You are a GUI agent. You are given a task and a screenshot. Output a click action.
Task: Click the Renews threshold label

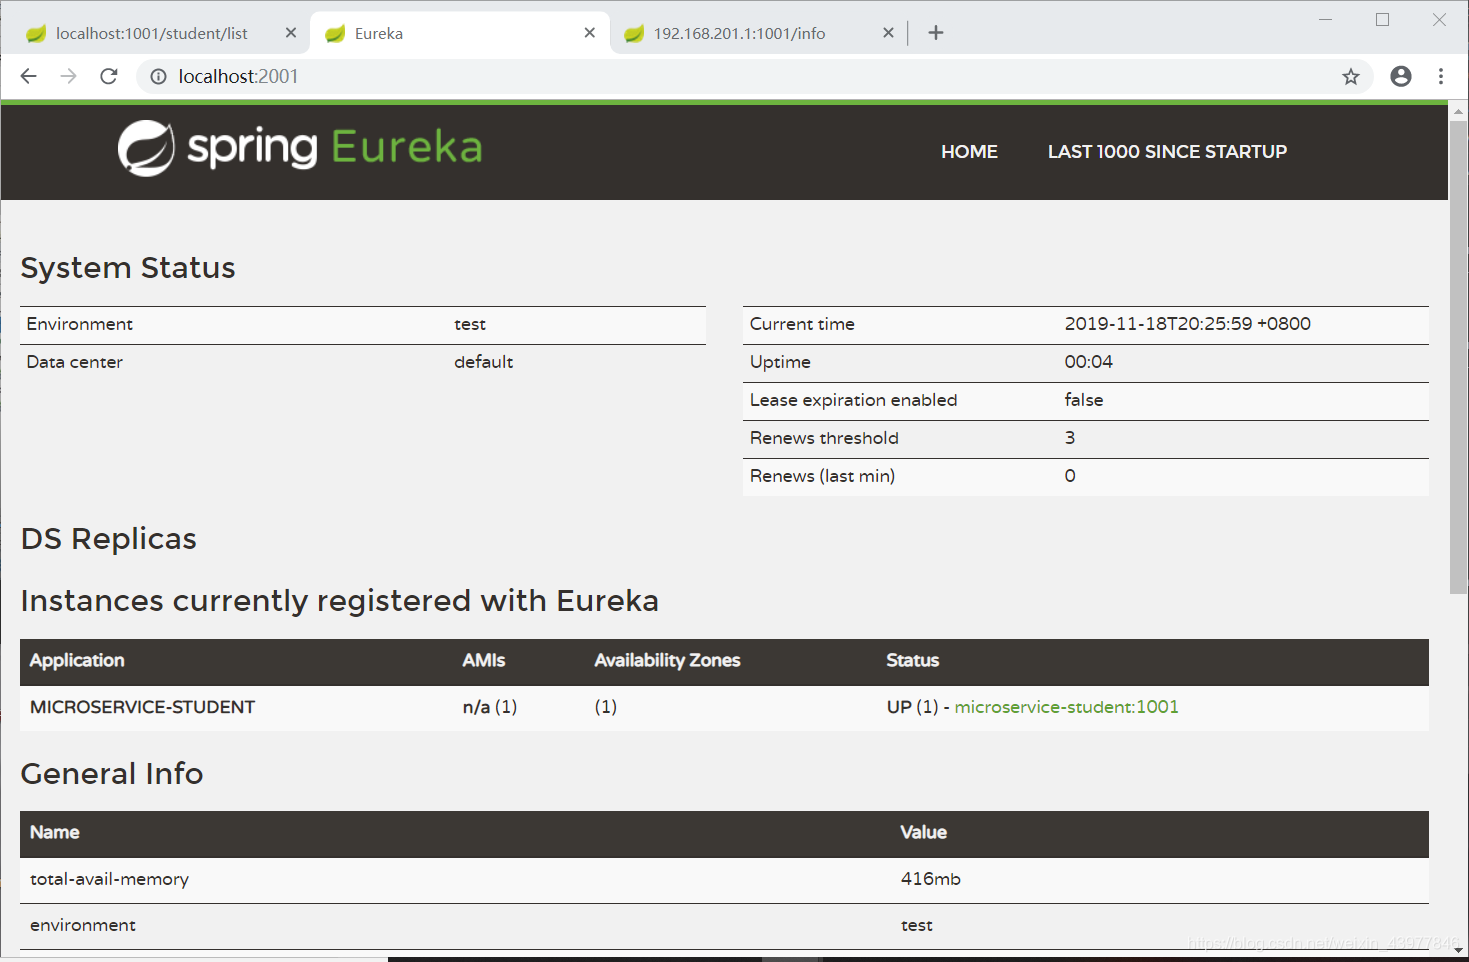point(824,438)
